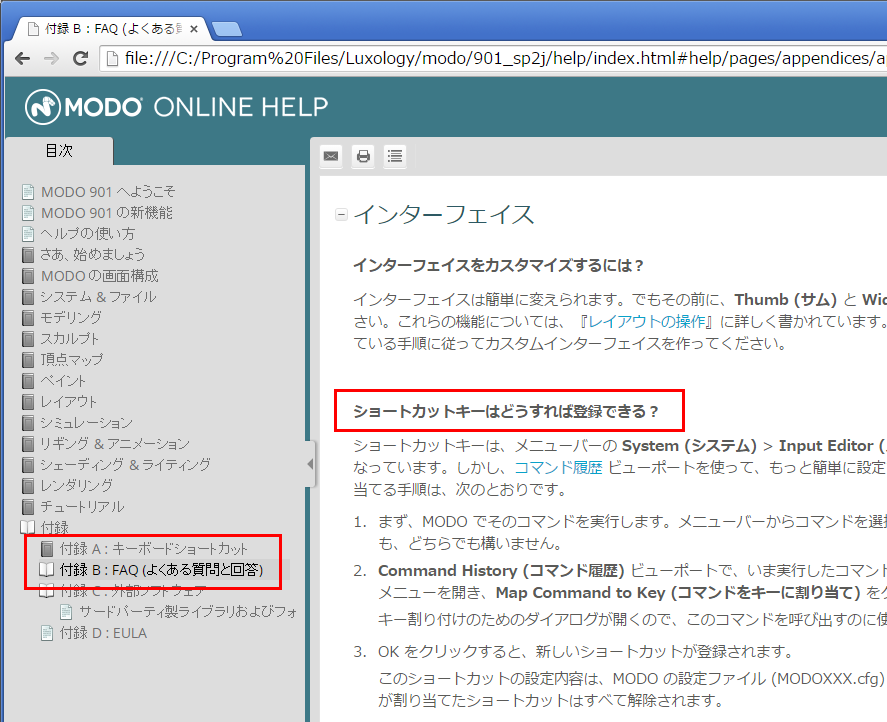Click heading インターフェイスをカスタマイズするには？

point(499,265)
